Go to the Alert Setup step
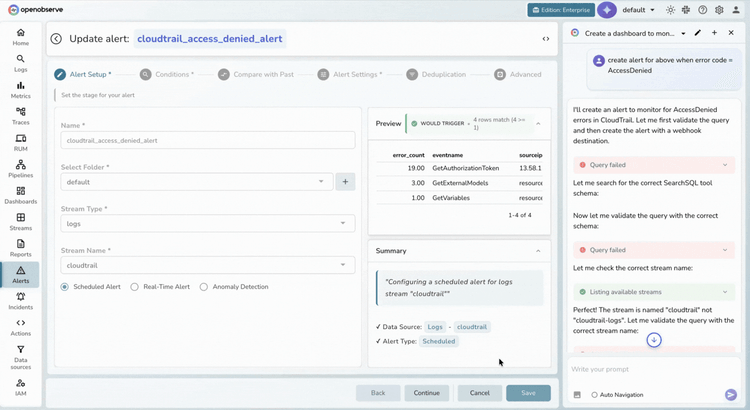This screenshot has height=410, width=750. 83,74
